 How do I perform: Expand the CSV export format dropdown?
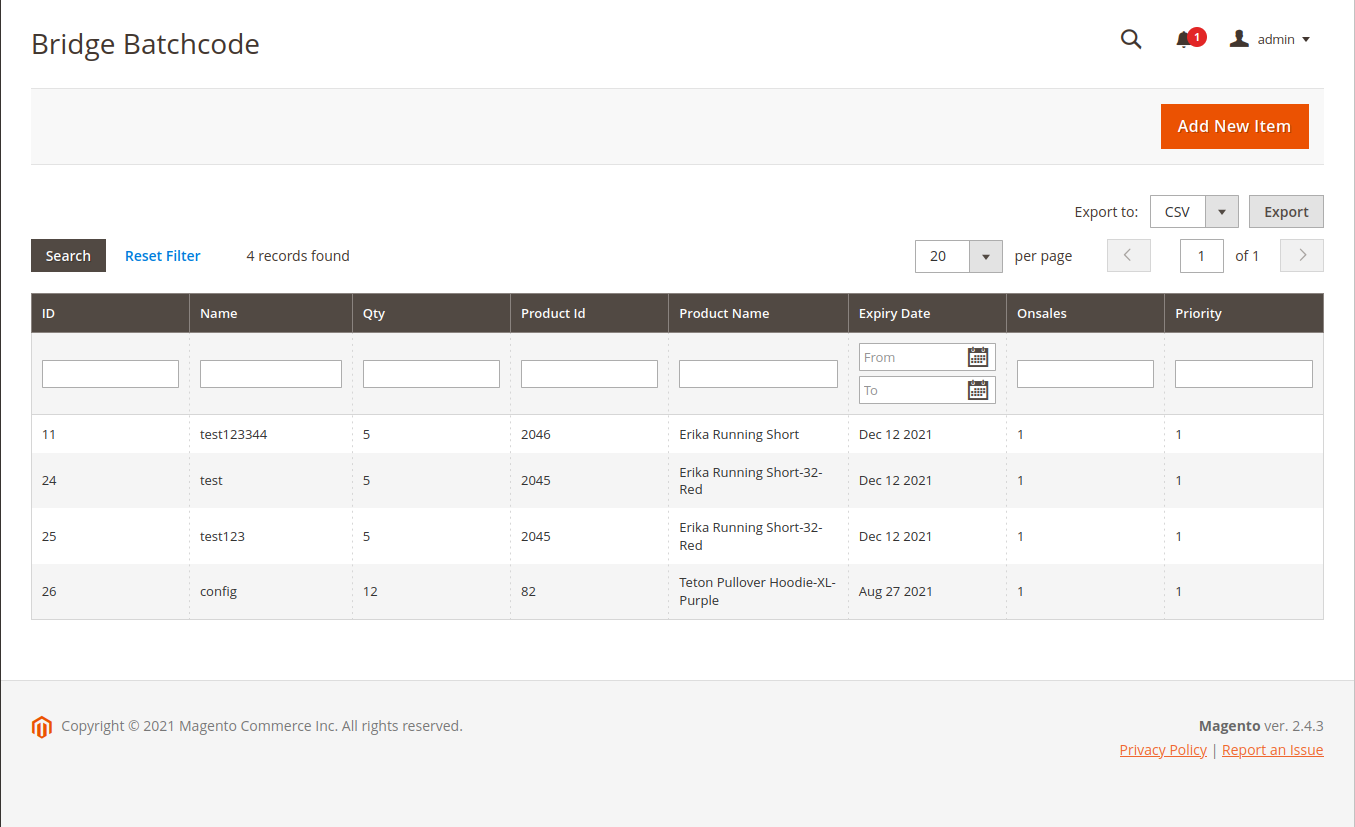[x=1221, y=212]
